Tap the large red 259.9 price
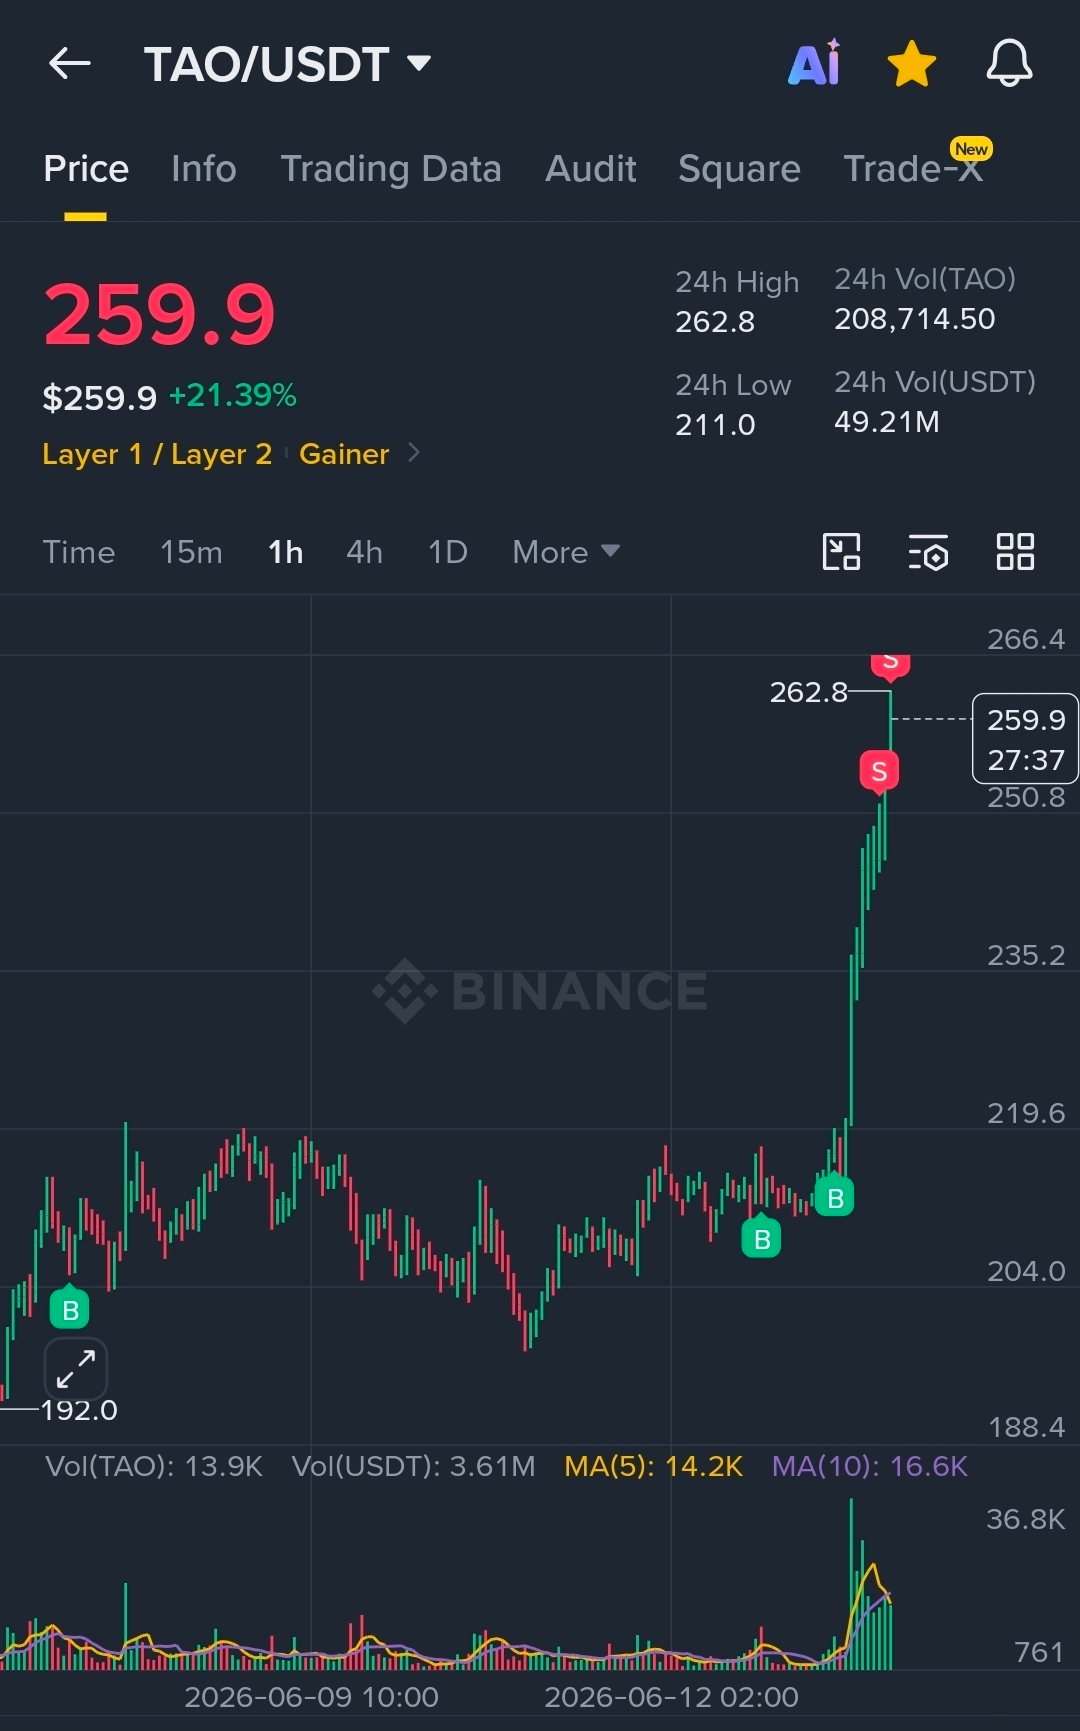 [159, 315]
